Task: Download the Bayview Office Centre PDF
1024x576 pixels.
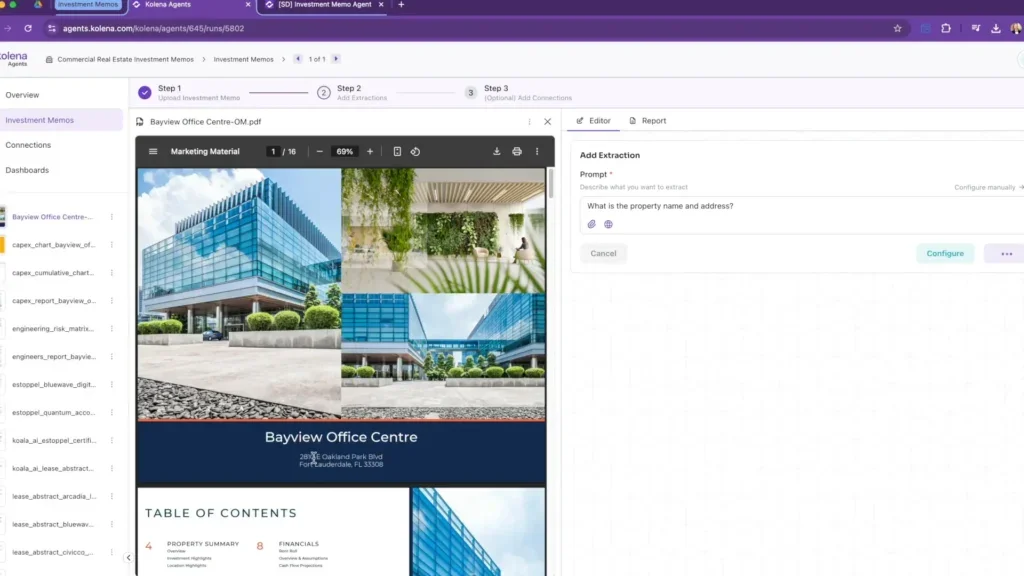Action: (x=496, y=152)
